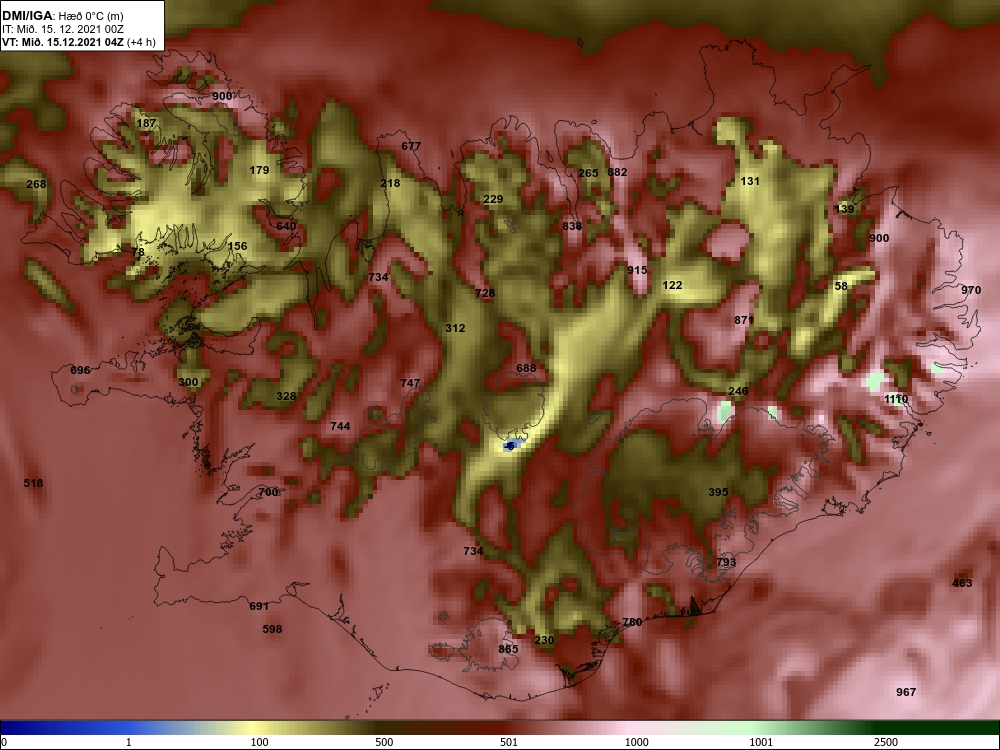Image resolution: width=1000 pixels, height=750 pixels.
Task: Click the 265 map value
Action: point(589,173)
